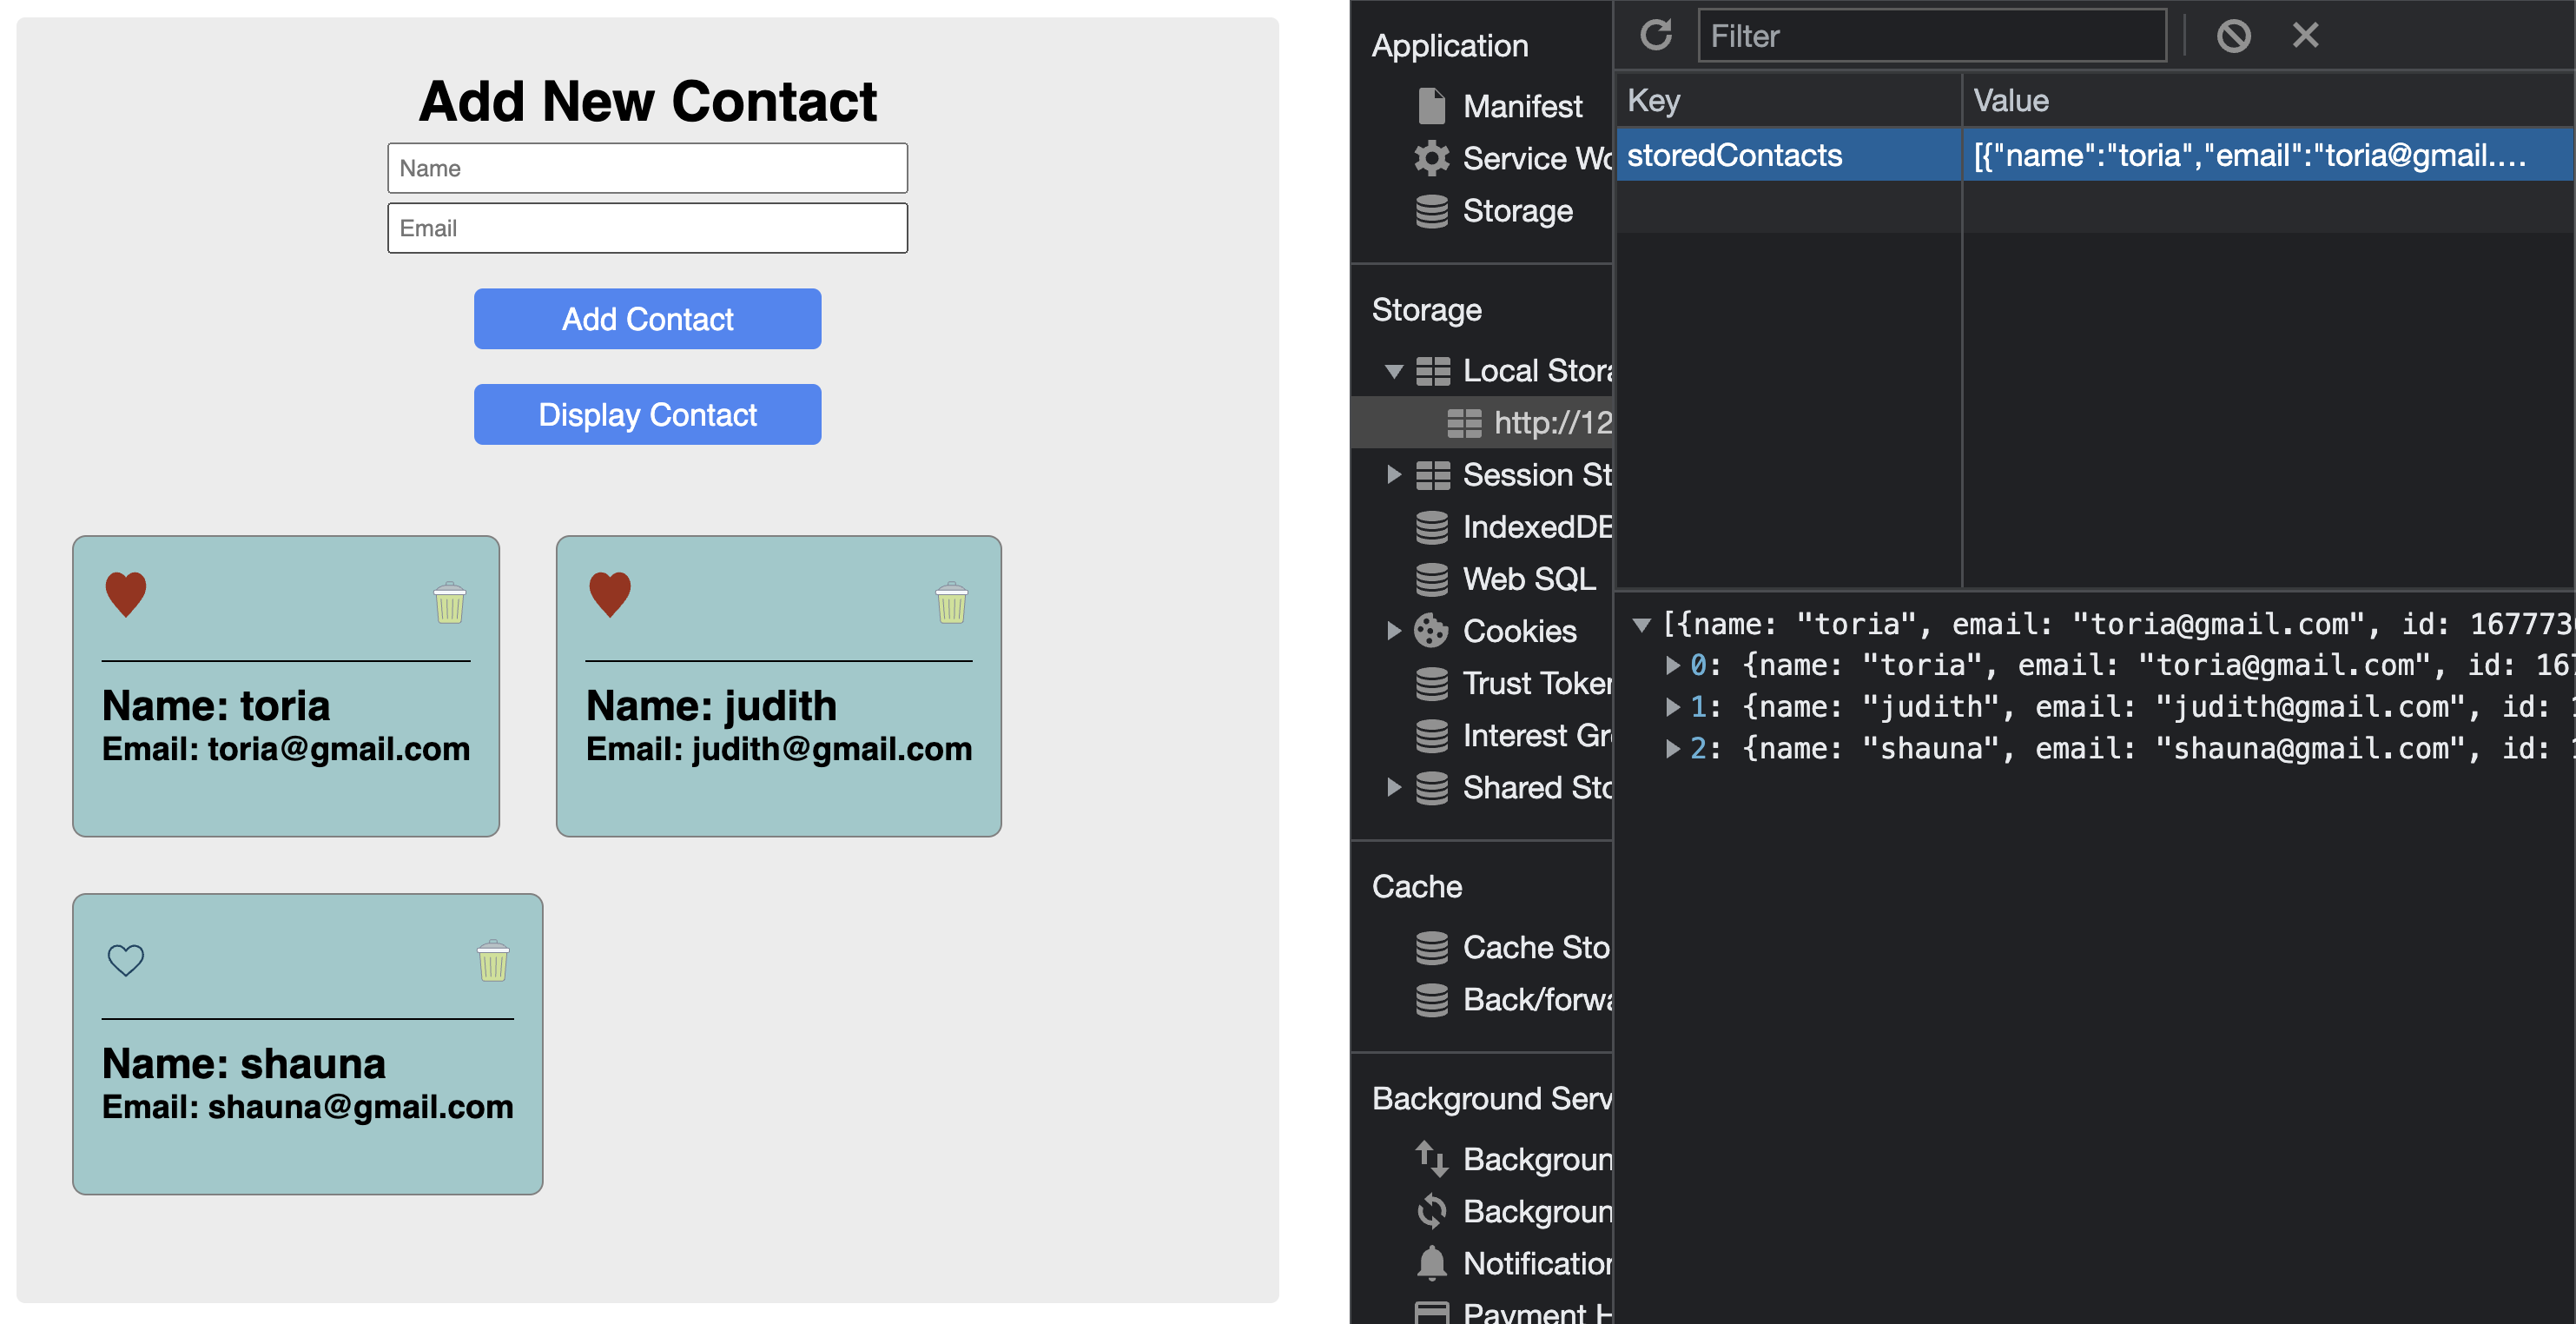This screenshot has width=2576, height=1324.
Task: Click the Add Contact button
Action: click(x=646, y=319)
